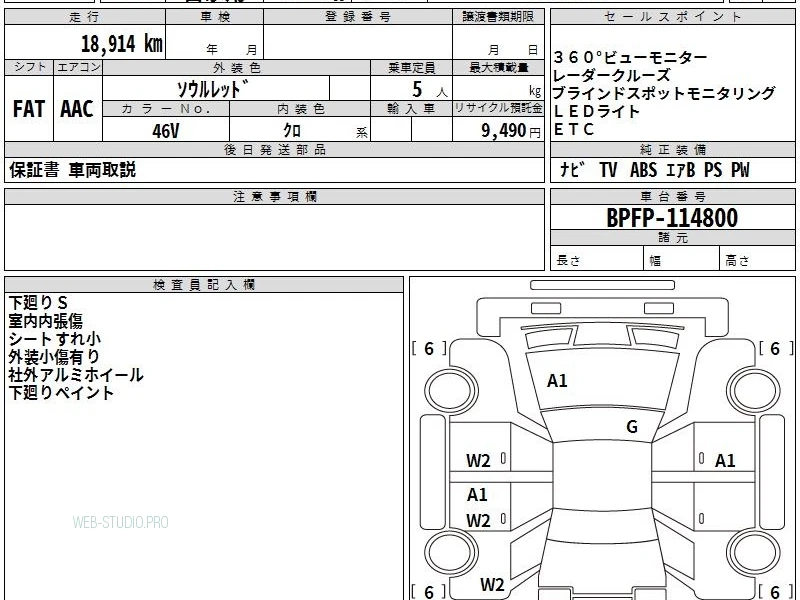Click the A1 mark on the hood
The height and width of the screenshot is (600, 800).
[557, 381]
